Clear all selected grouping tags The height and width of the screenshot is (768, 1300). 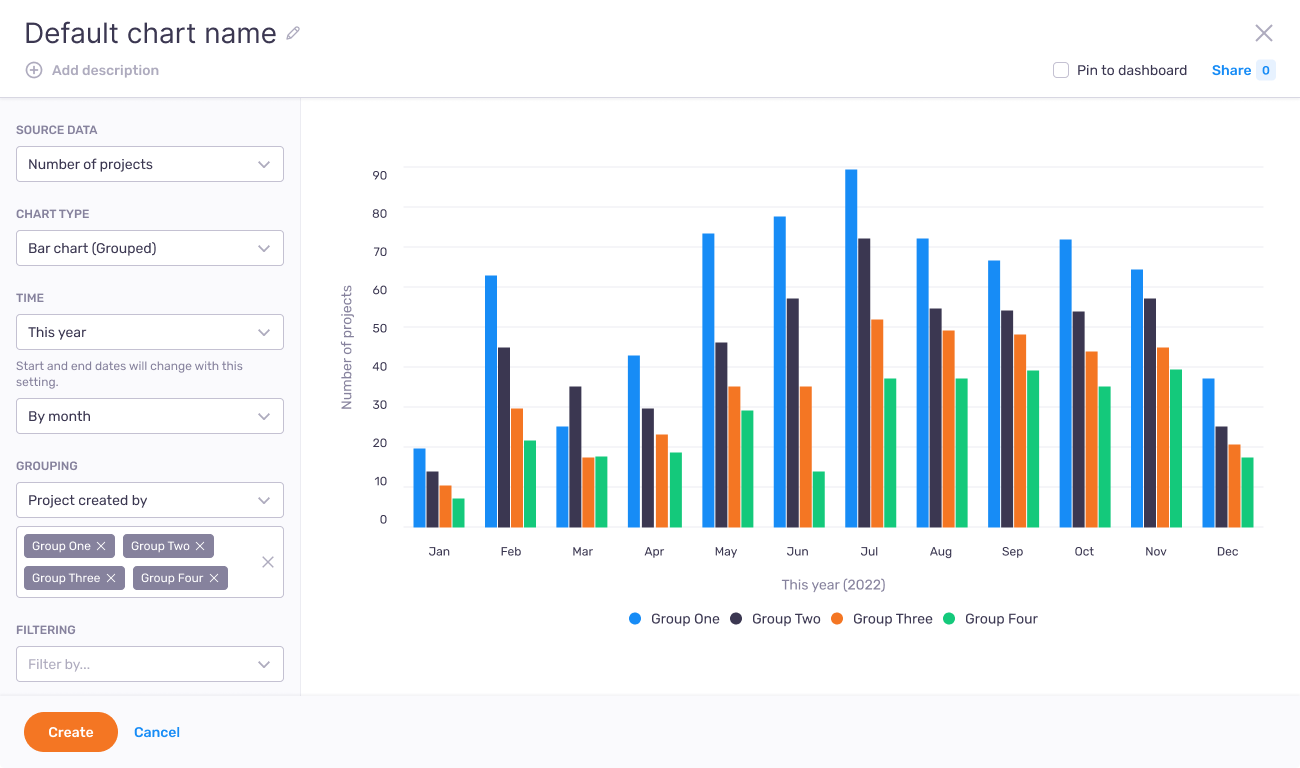pos(268,562)
